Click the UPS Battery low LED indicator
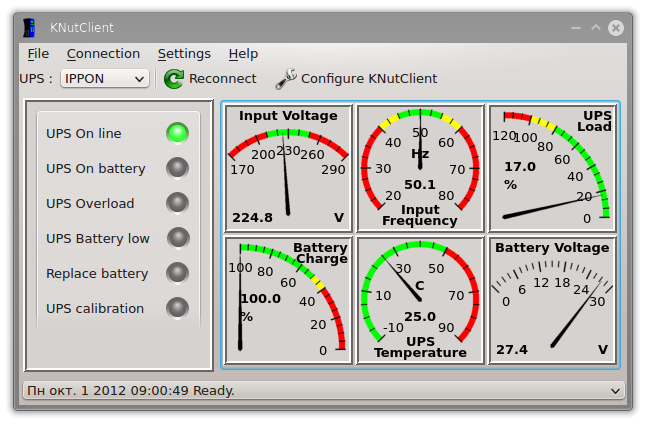Image resolution: width=646 pixels, height=424 pixels. [x=177, y=238]
